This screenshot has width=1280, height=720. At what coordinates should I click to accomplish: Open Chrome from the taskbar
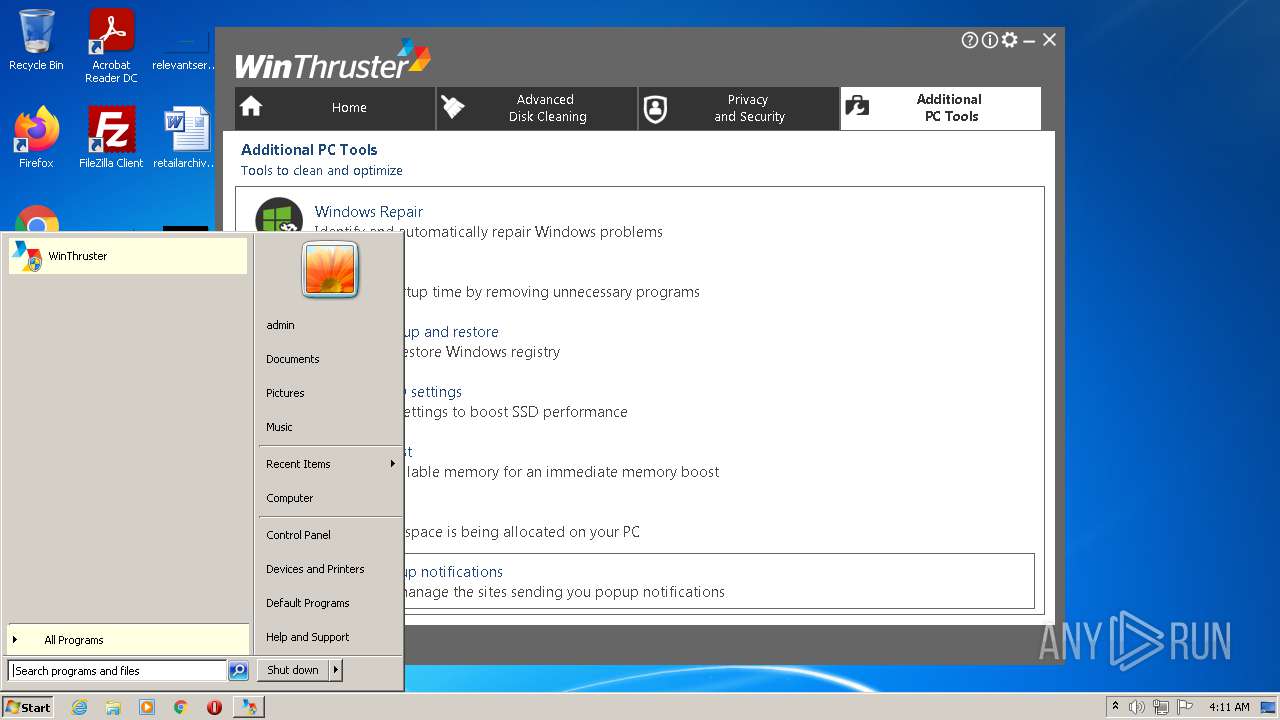click(x=181, y=707)
